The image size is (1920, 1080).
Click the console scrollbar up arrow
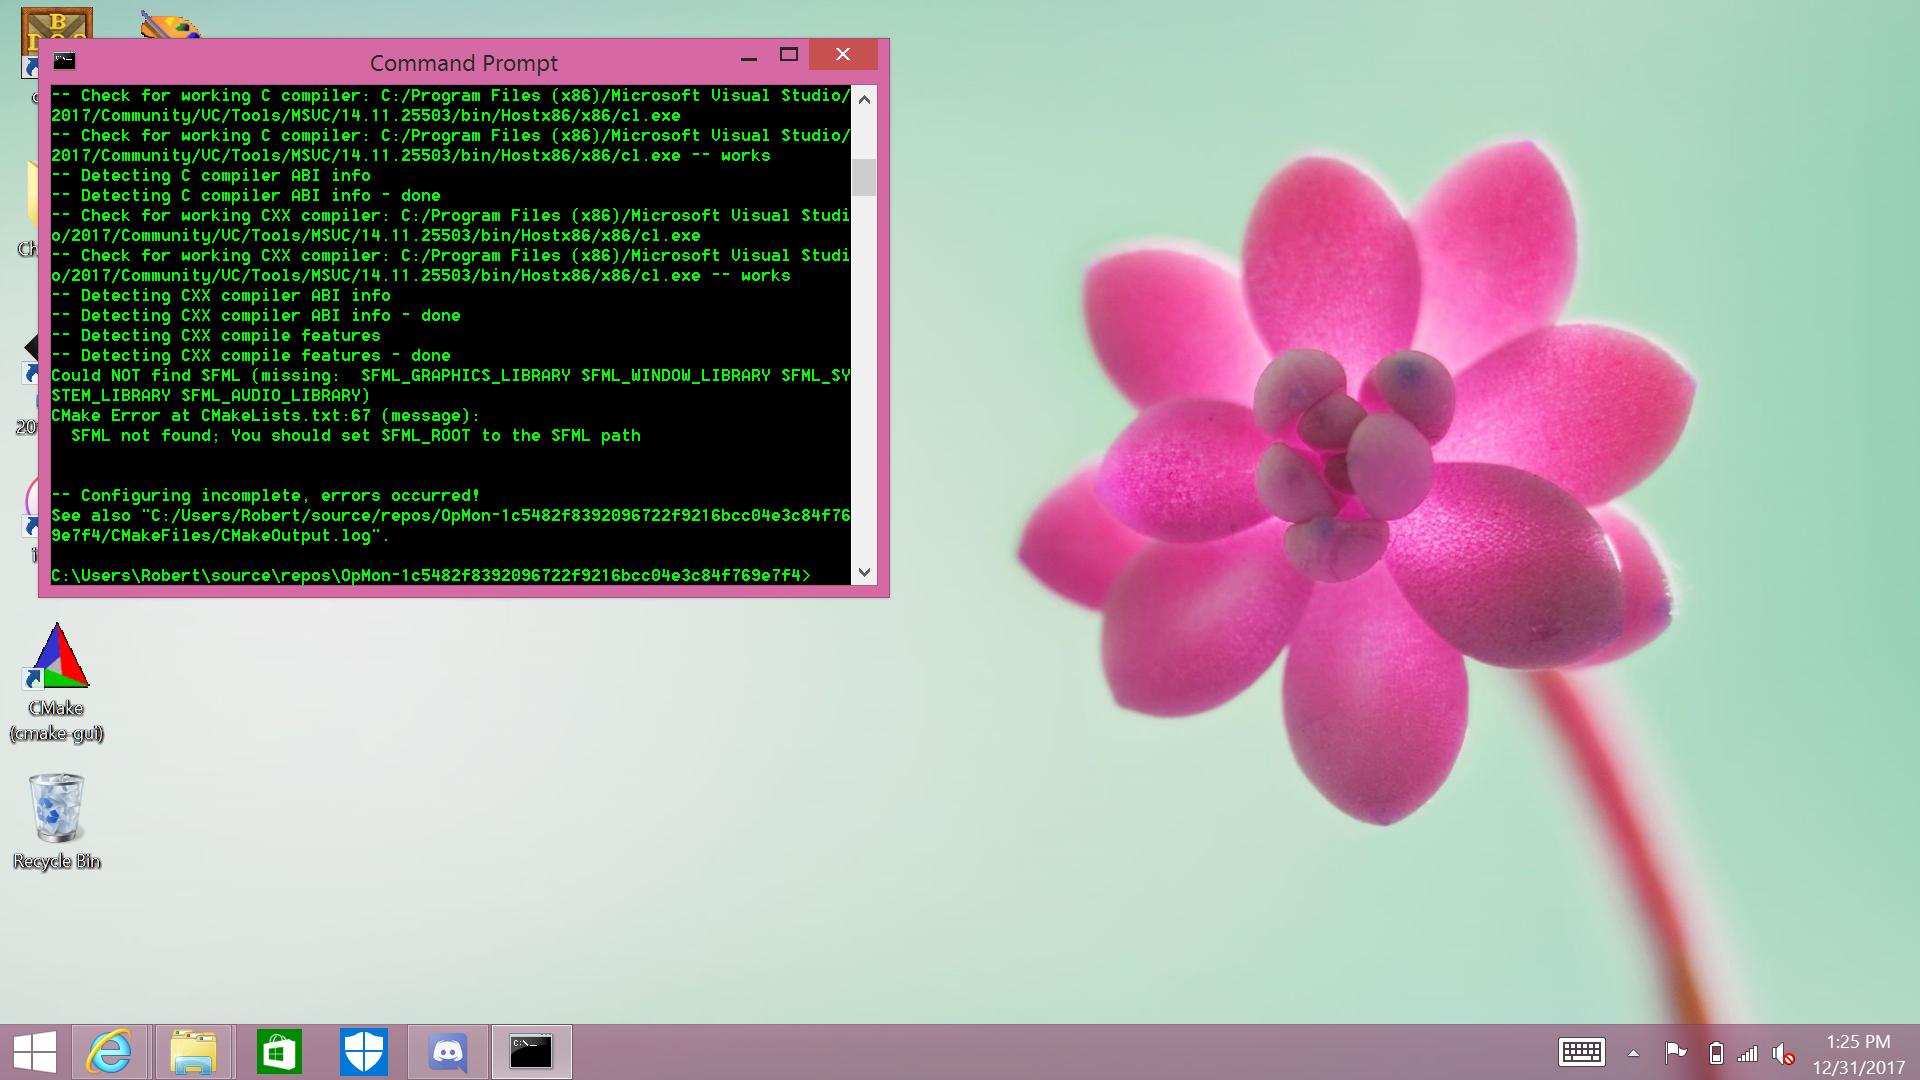pyautogui.click(x=864, y=99)
